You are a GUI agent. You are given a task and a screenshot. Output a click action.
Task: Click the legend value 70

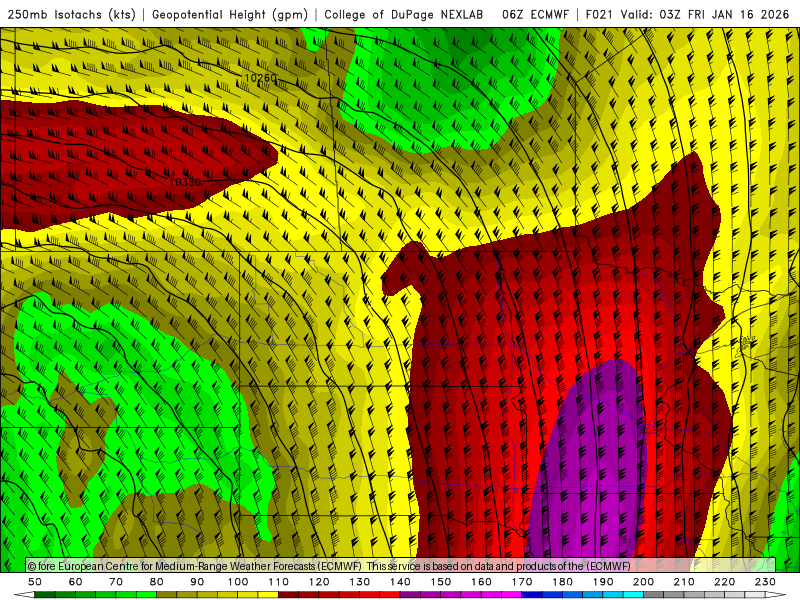coord(116,582)
